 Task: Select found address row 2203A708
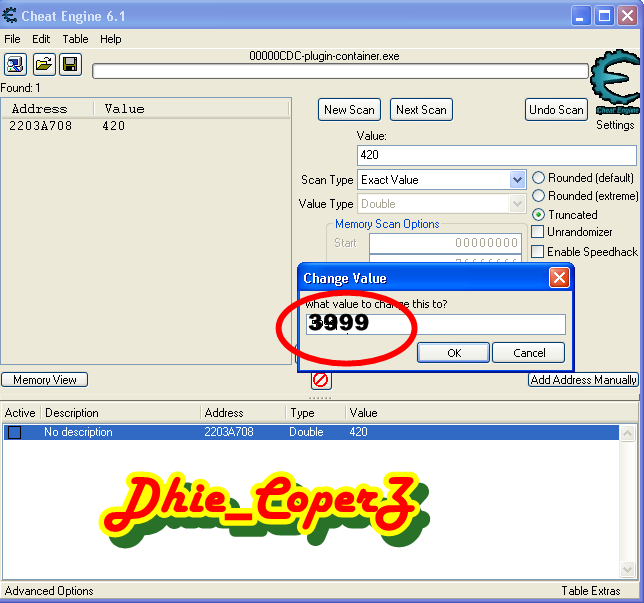coord(146,126)
